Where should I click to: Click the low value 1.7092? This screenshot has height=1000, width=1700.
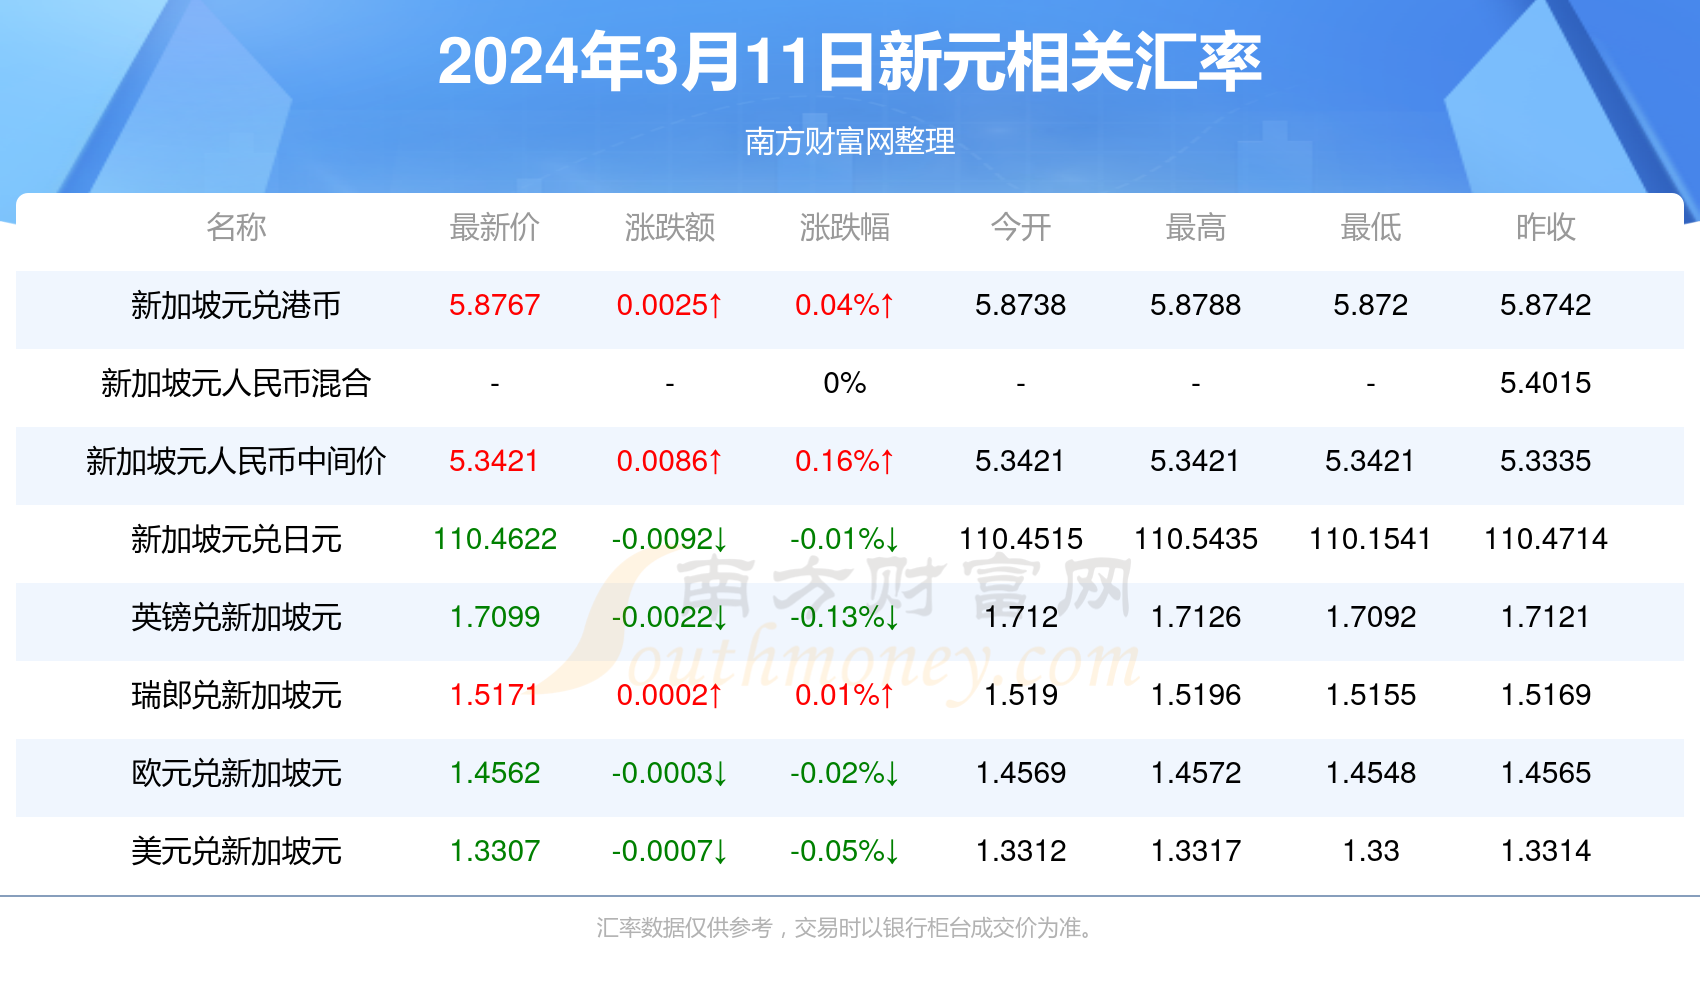(1371, 617)
